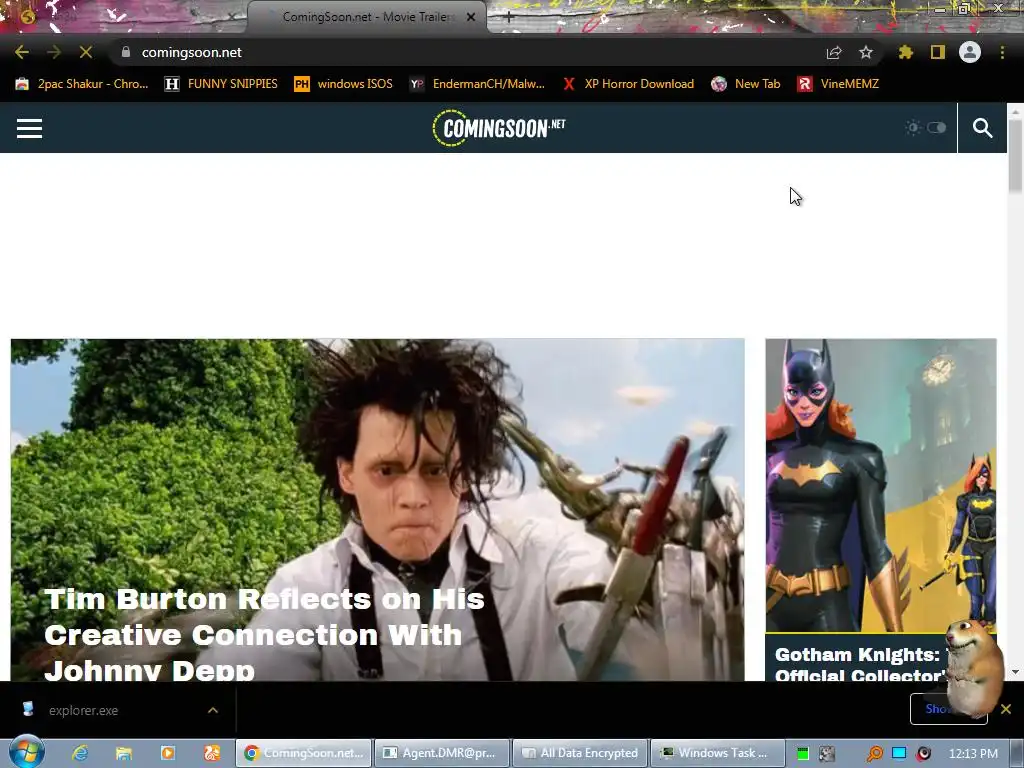Viewport: 1024px width, 768px height.
Task: Open the New Tab bookmark
Action: 746,84
